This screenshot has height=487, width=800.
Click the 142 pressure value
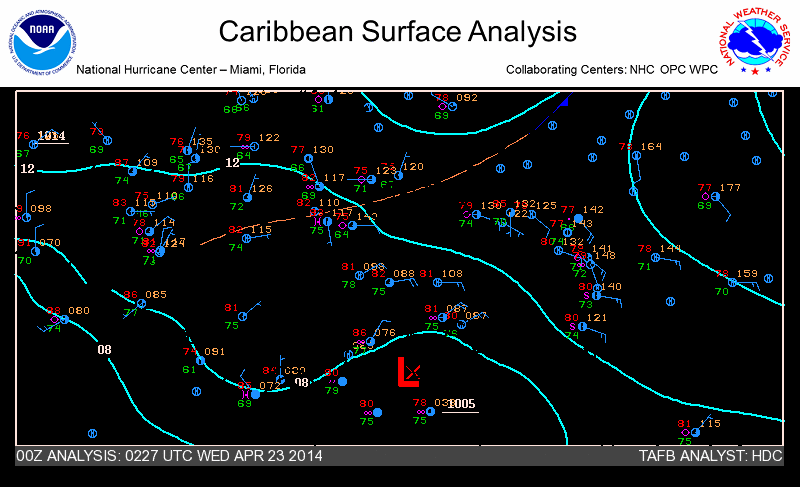tap(593, 210)
